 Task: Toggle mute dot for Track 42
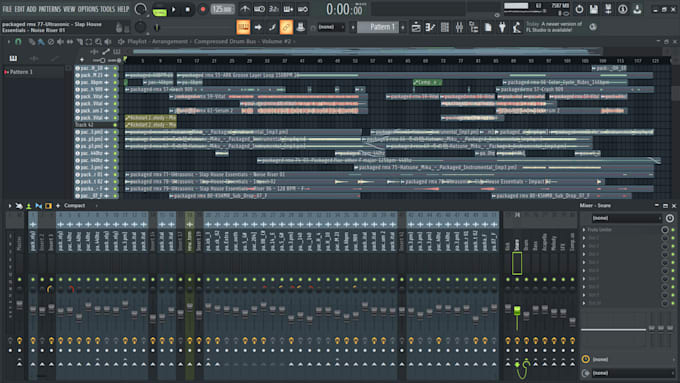pyautogui.click(x=115, y=125)
